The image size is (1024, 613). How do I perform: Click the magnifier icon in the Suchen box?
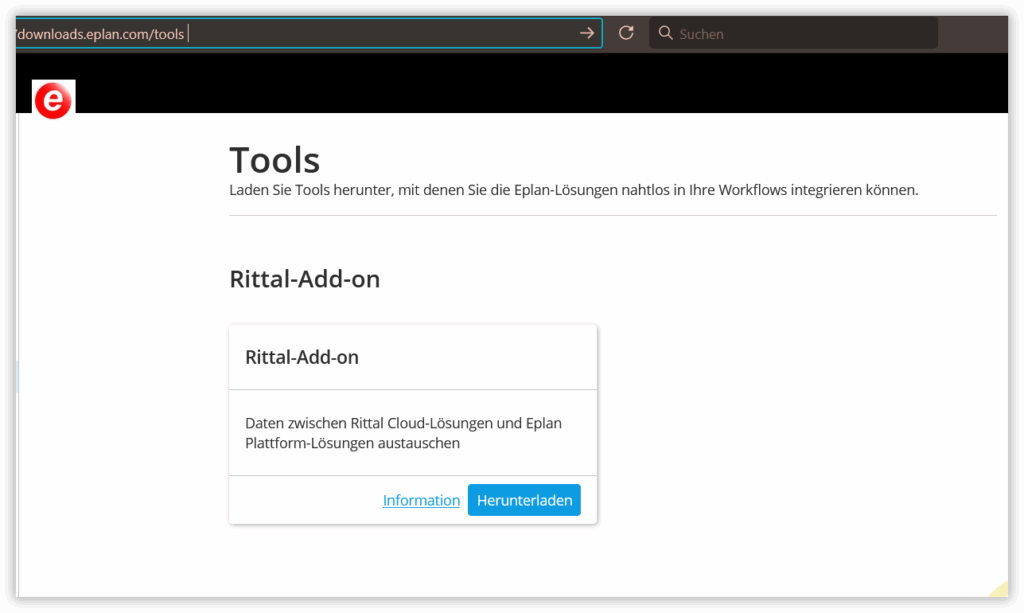tap(666, 33)
